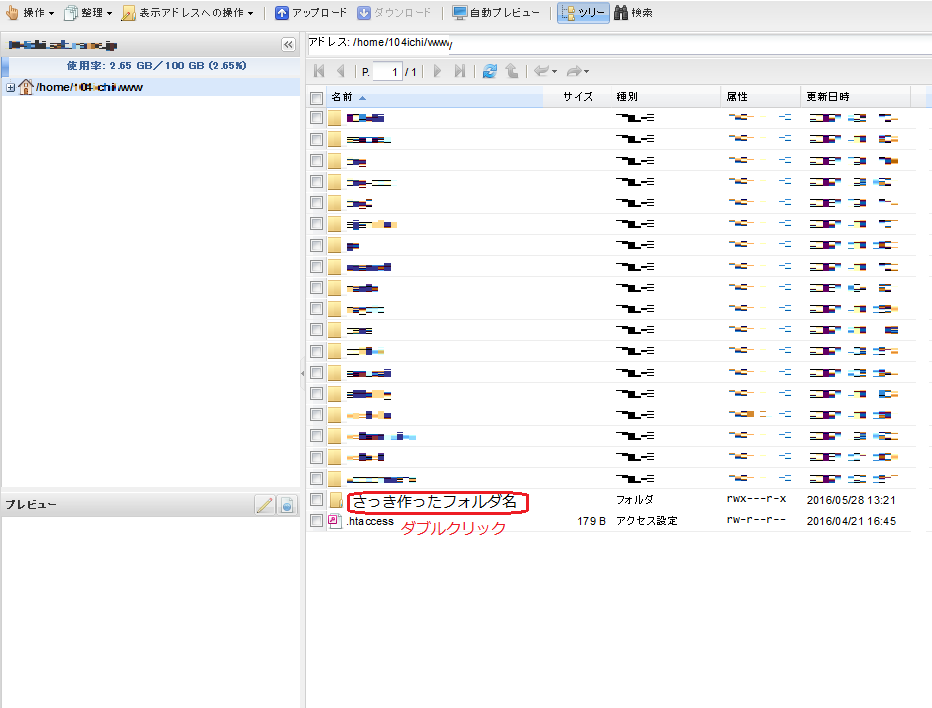
Task: Open the 表示アドレスへの操作 menu
Action: [188, 13]
